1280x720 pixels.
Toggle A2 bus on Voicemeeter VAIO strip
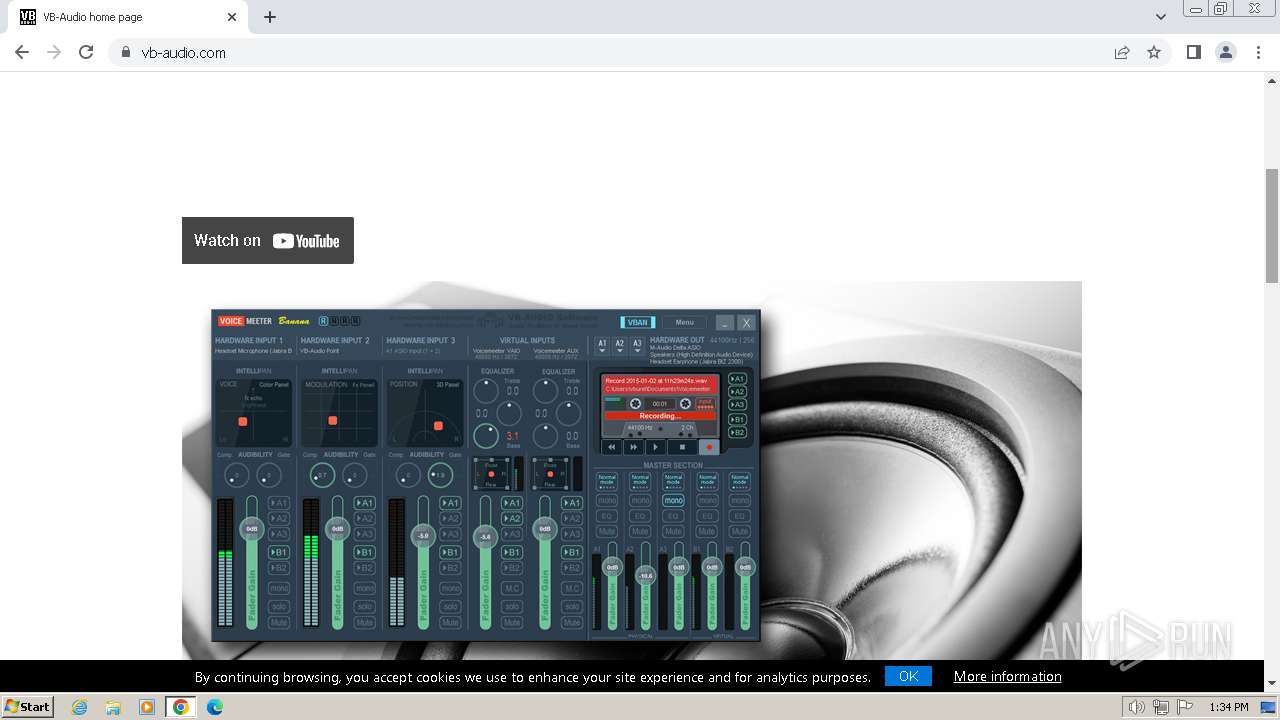(x=512, y=519)
